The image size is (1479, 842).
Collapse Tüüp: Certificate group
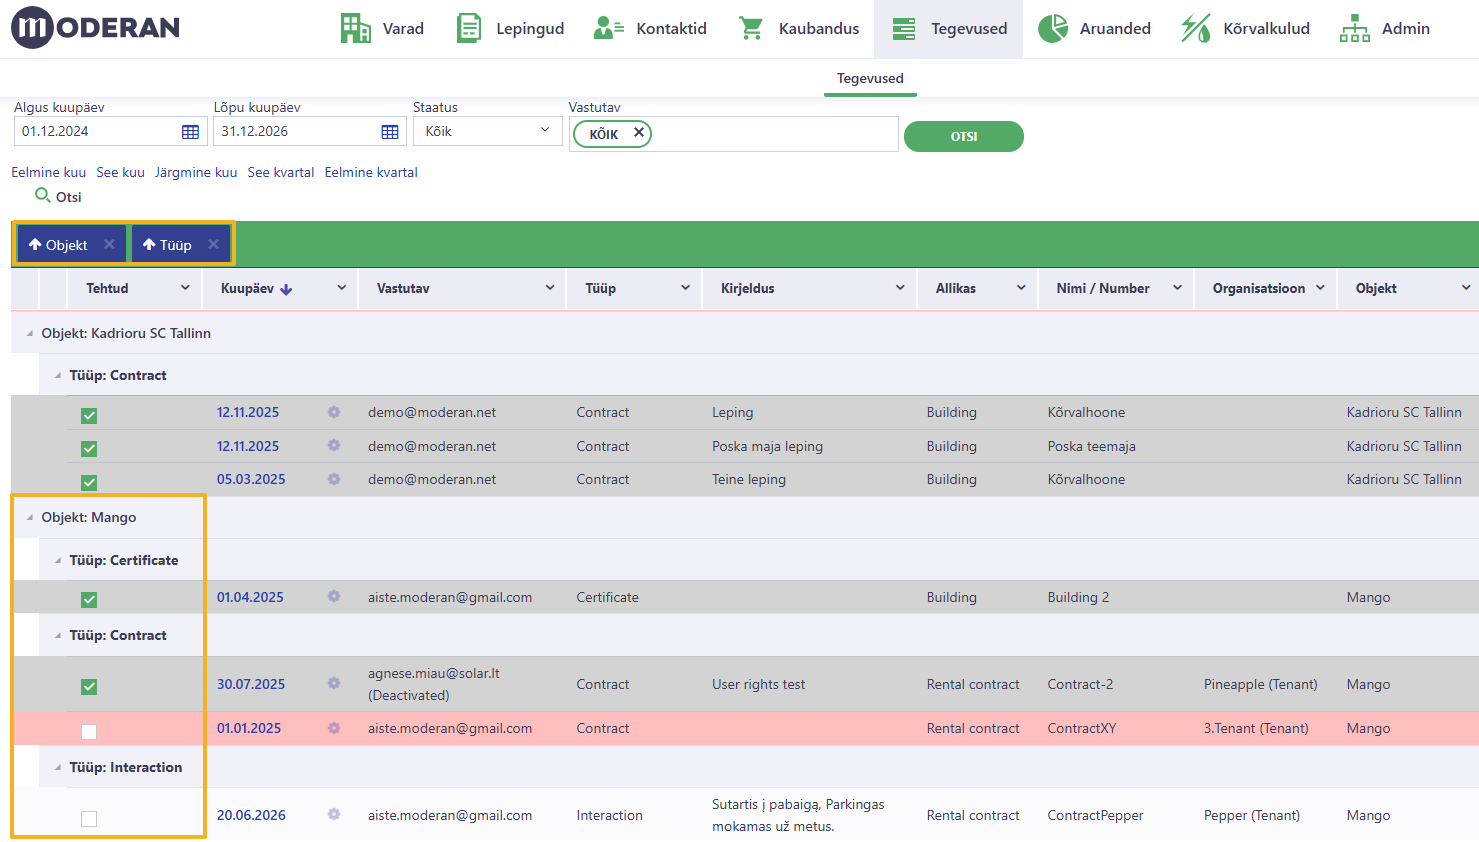click(58, 561)
